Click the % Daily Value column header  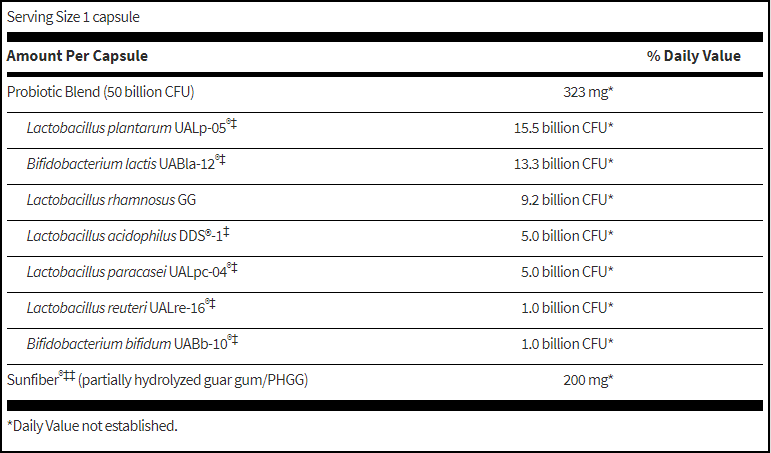tap(693, 56)
